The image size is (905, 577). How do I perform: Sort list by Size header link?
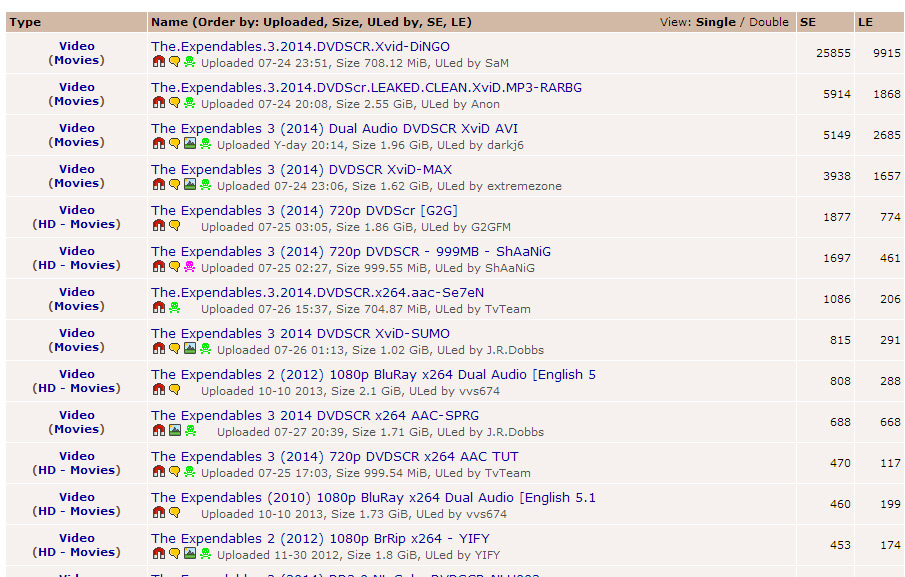point(345,22)
